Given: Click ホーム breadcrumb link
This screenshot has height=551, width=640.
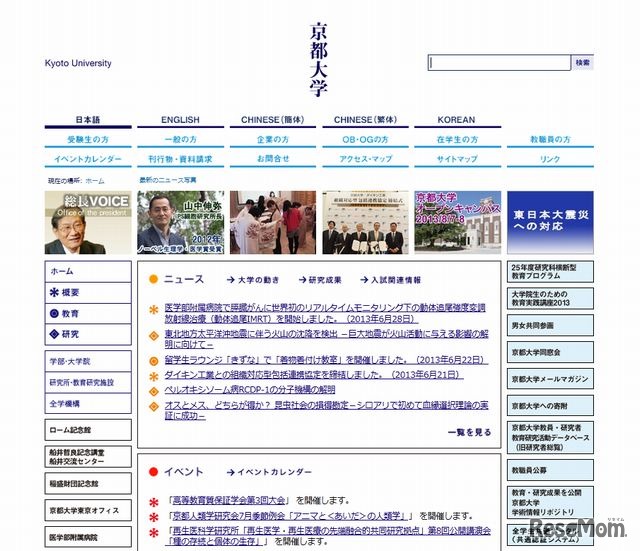Looking at the screenshot, I should (95, 181).
